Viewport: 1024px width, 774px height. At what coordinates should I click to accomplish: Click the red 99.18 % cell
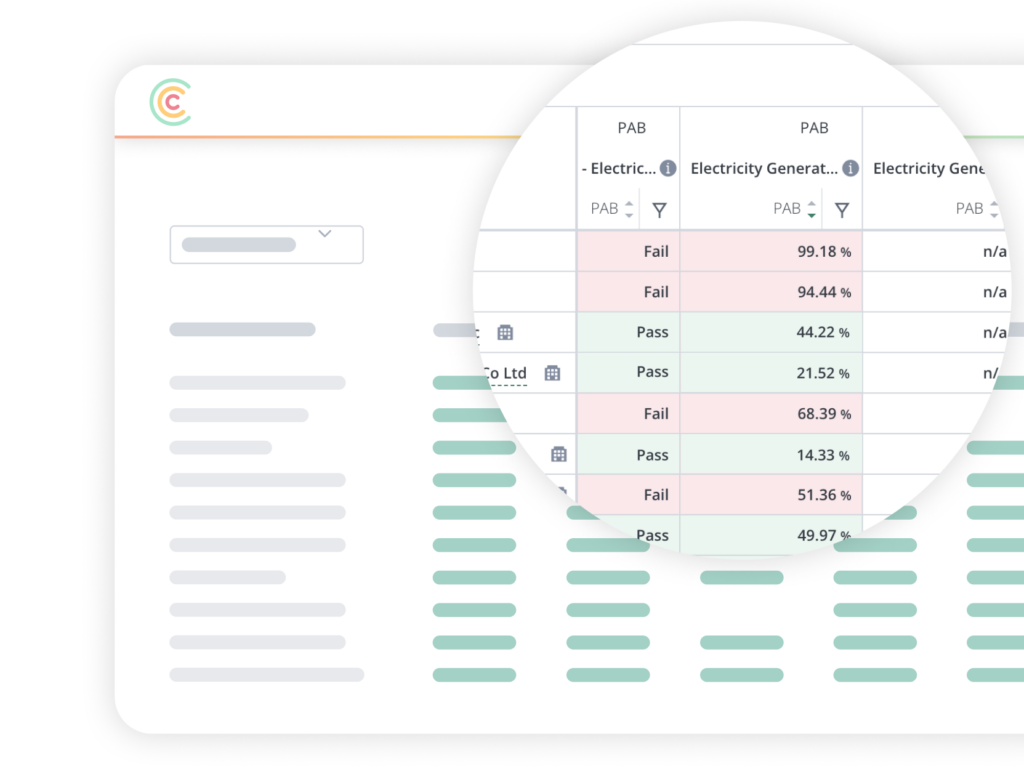coord(771,252)
